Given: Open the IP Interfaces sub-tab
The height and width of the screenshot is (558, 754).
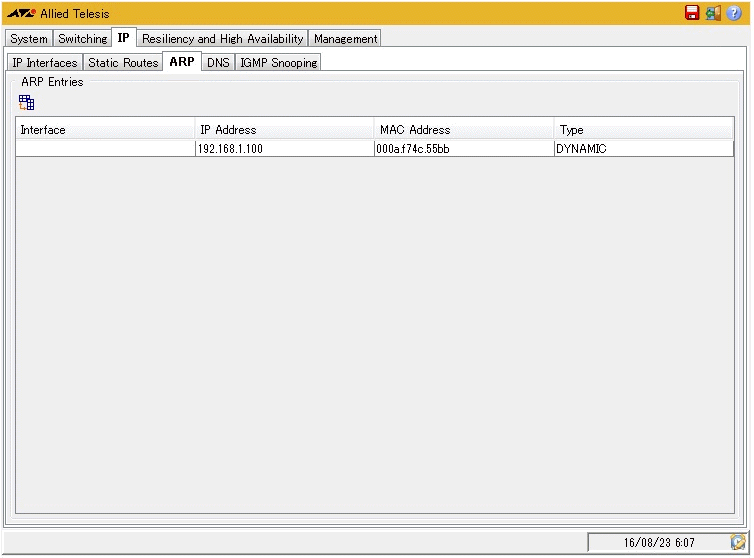Looking at the screenshot, I should (x=45, y=63).
